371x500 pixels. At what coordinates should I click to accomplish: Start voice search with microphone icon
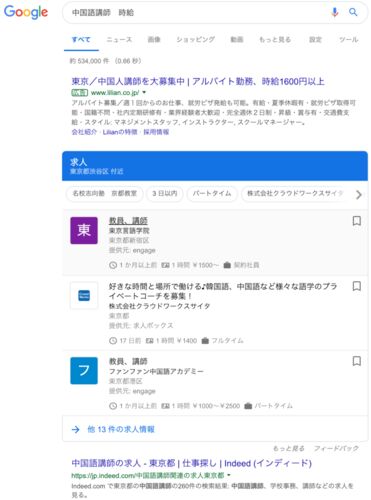(x=335, y=12)
